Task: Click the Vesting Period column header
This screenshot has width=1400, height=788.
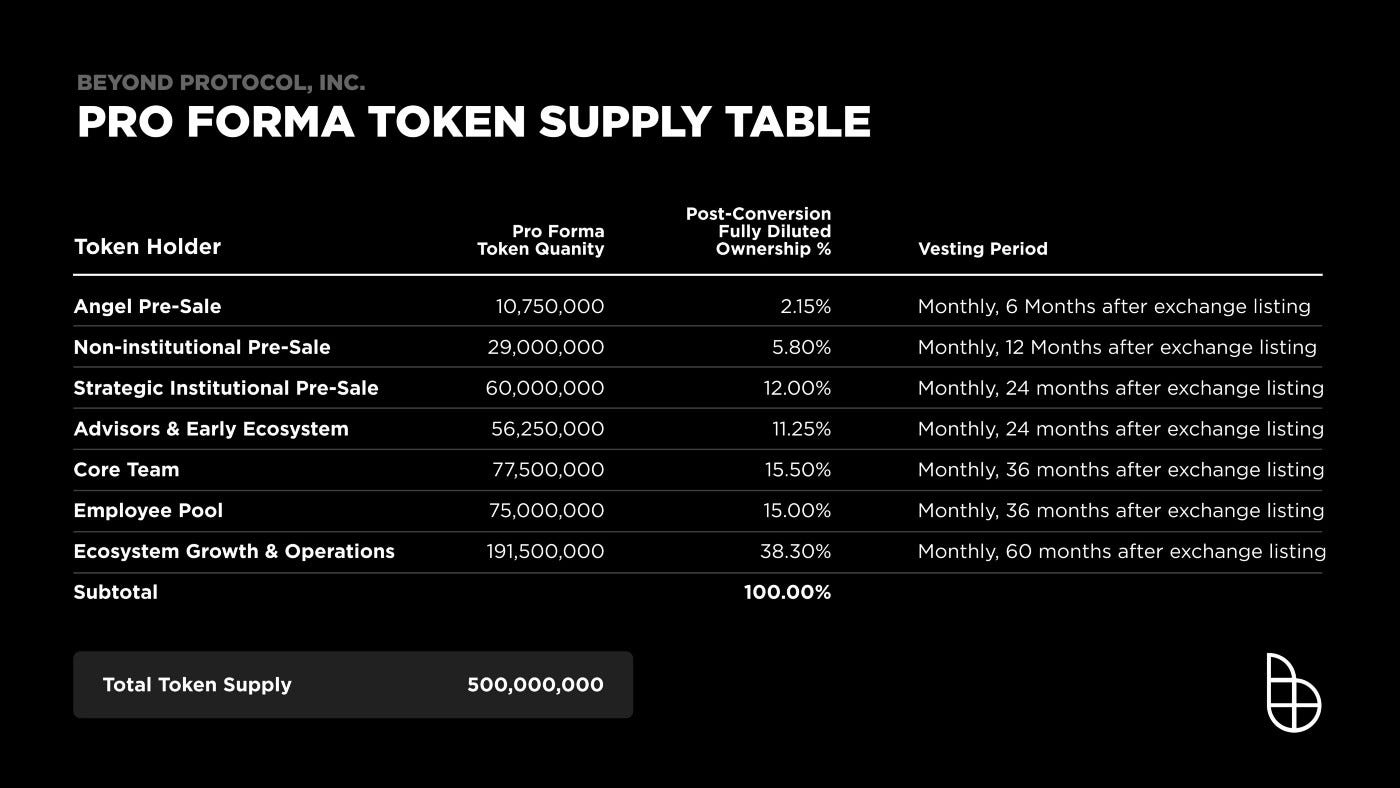Action: (x=983, y=249)
